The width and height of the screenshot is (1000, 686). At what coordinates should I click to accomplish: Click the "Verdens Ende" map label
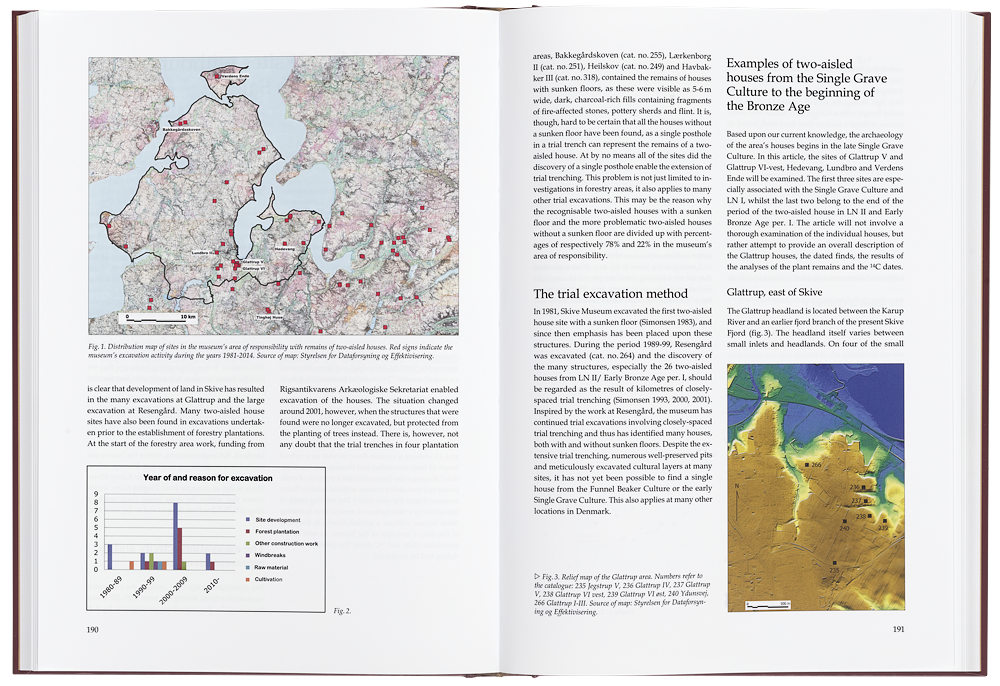[x=235, y=76]
